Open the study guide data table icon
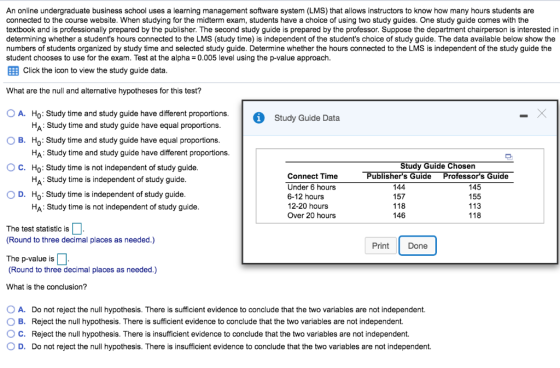The height and width of the screenshot is (368, 560). coord(13,71)
